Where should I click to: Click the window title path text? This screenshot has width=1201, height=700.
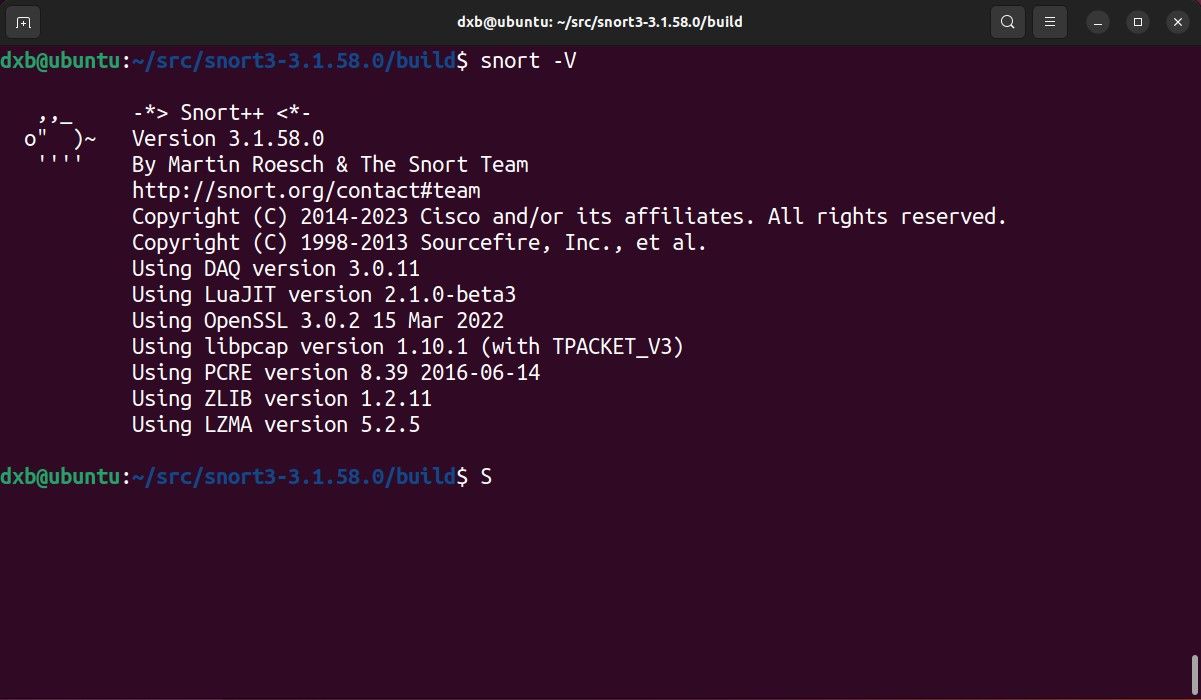pyautogui.click(x=600, y=21)
